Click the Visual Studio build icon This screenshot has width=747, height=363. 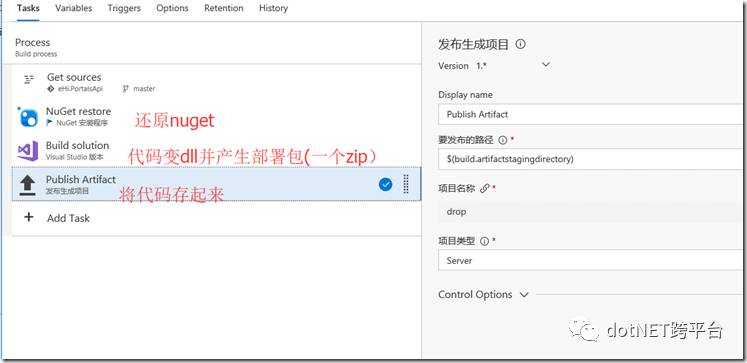(x=28, y=151)
